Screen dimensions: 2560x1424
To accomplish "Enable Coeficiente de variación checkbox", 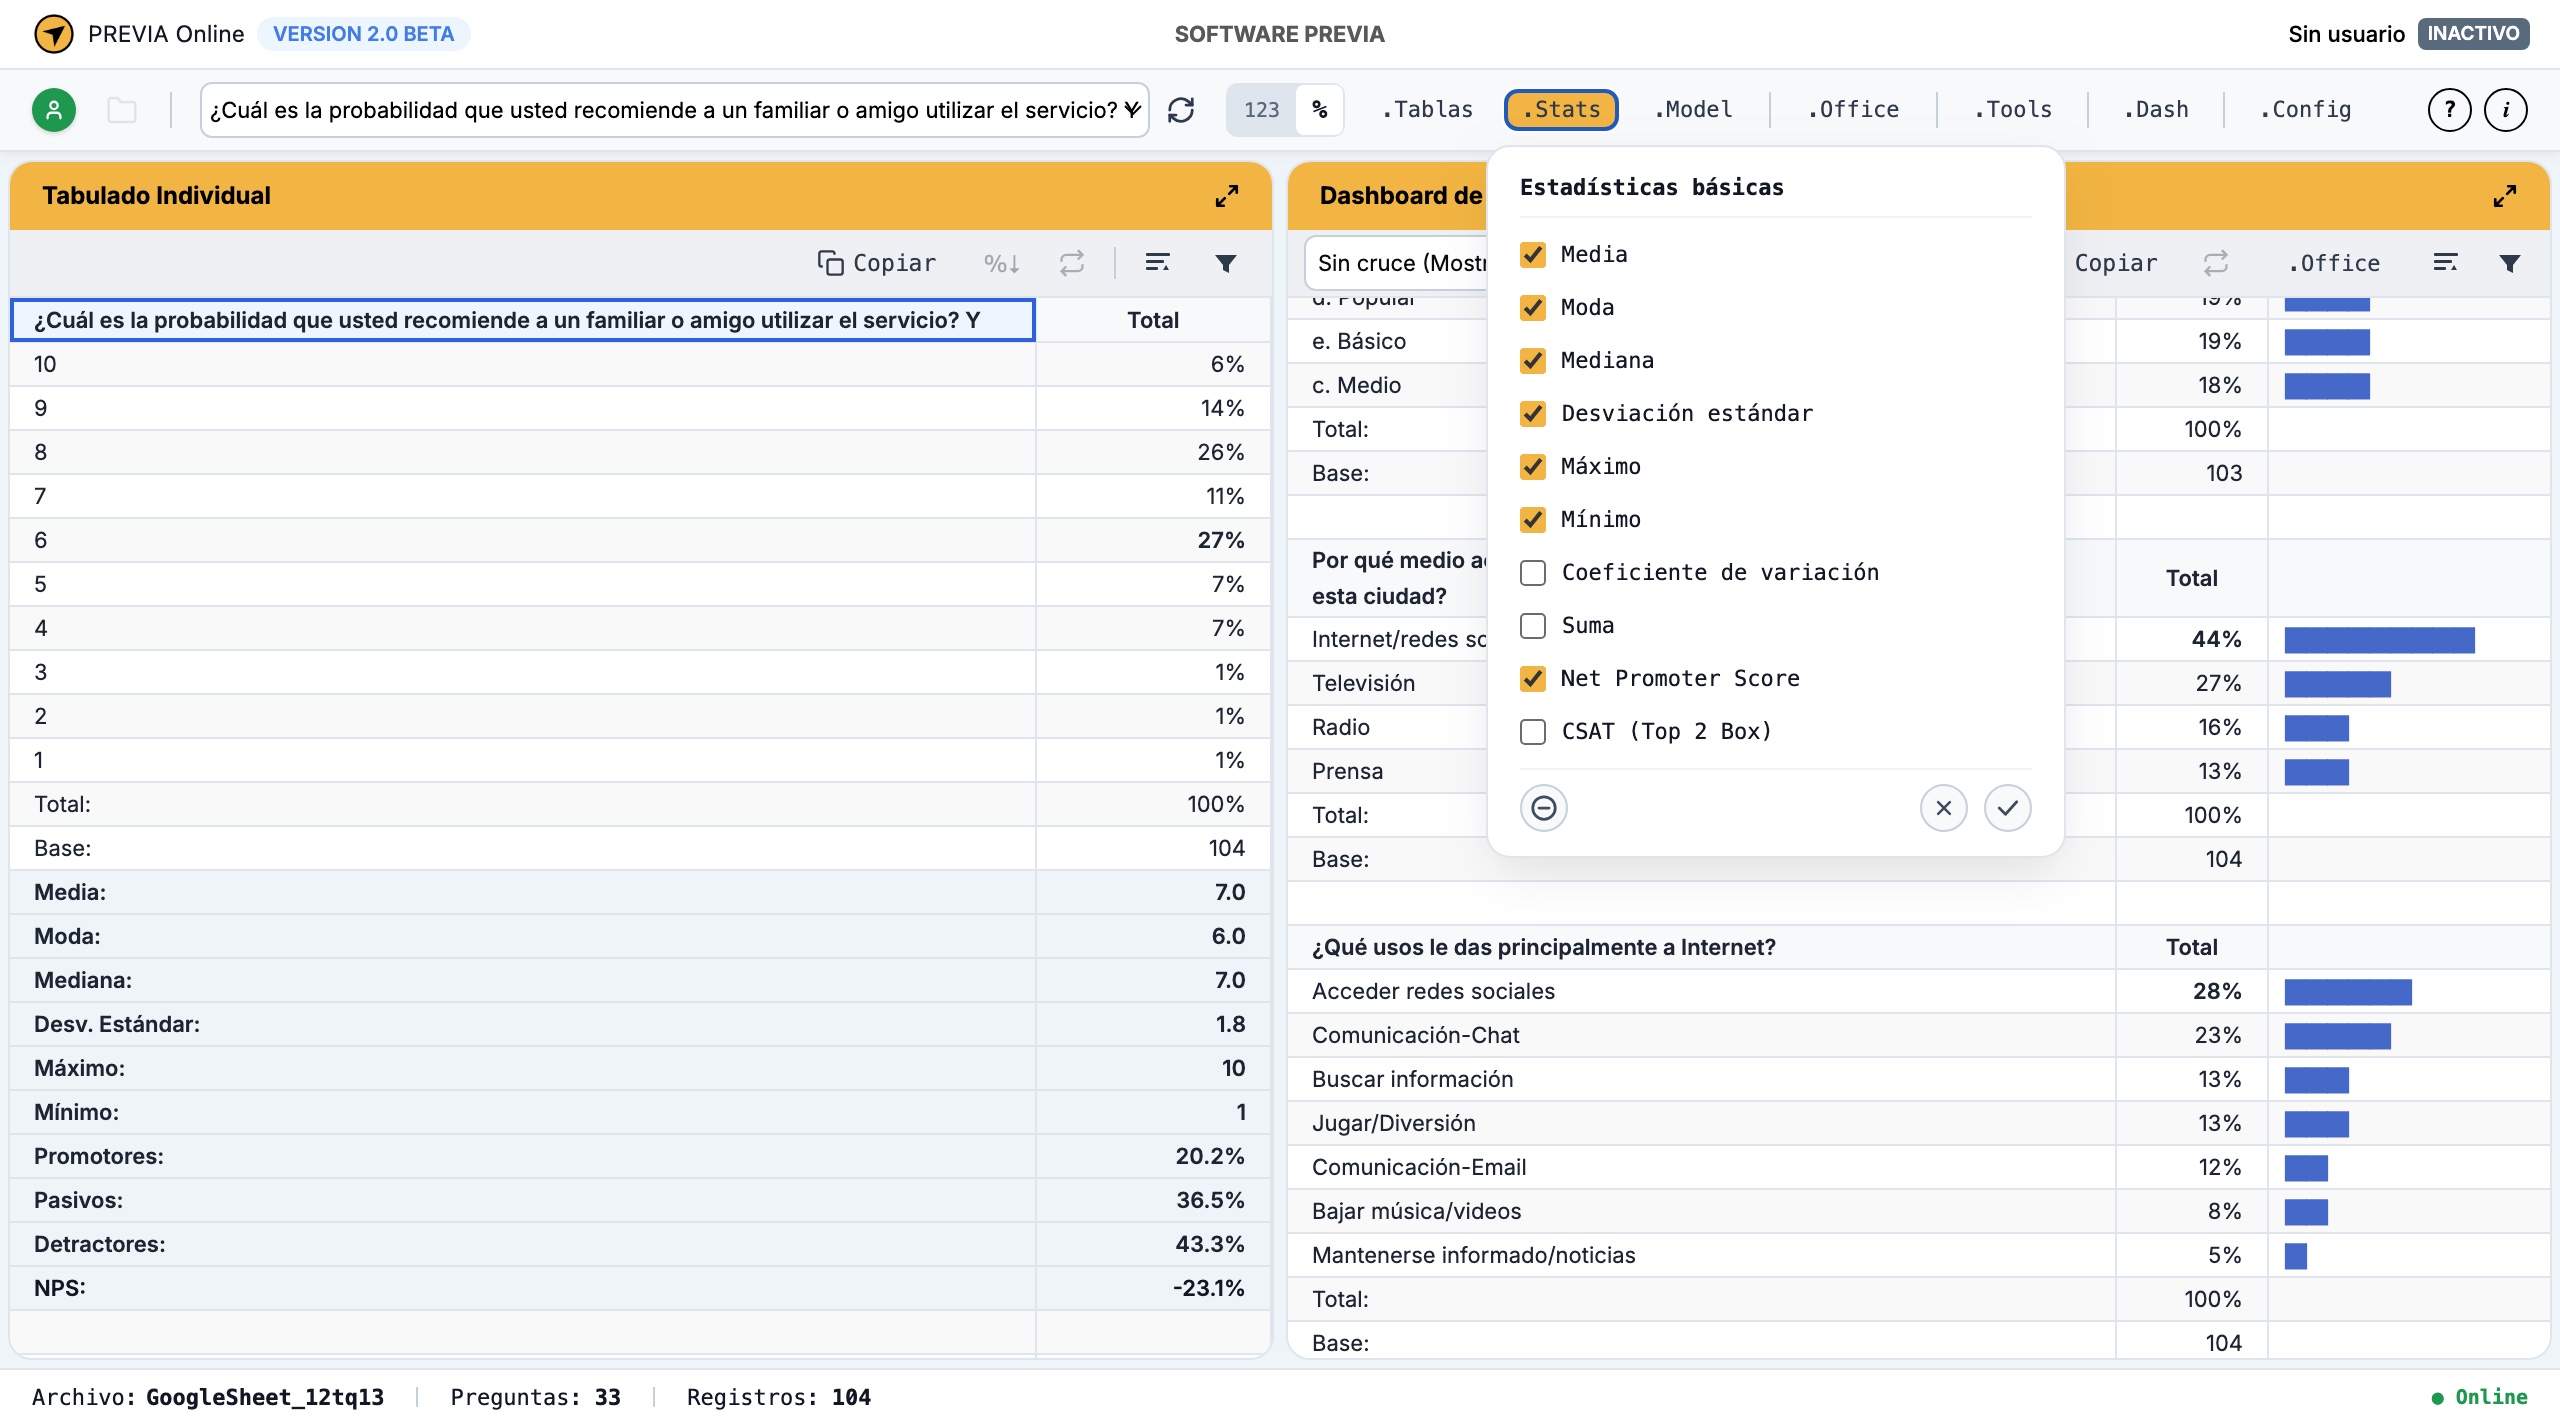I will coord(1533,573).
